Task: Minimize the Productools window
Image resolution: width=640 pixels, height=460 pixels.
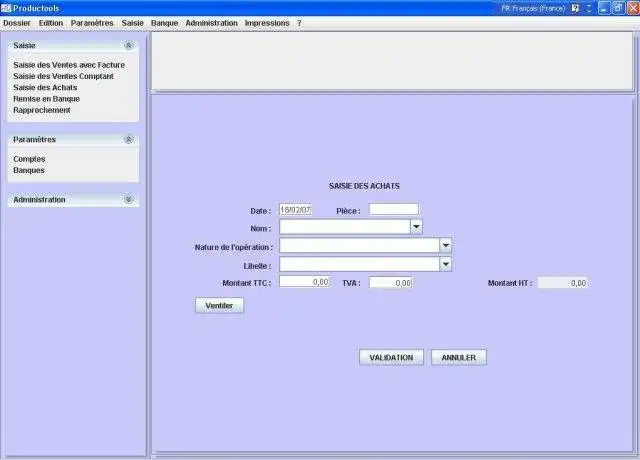Action: click(x=604, y=8)
